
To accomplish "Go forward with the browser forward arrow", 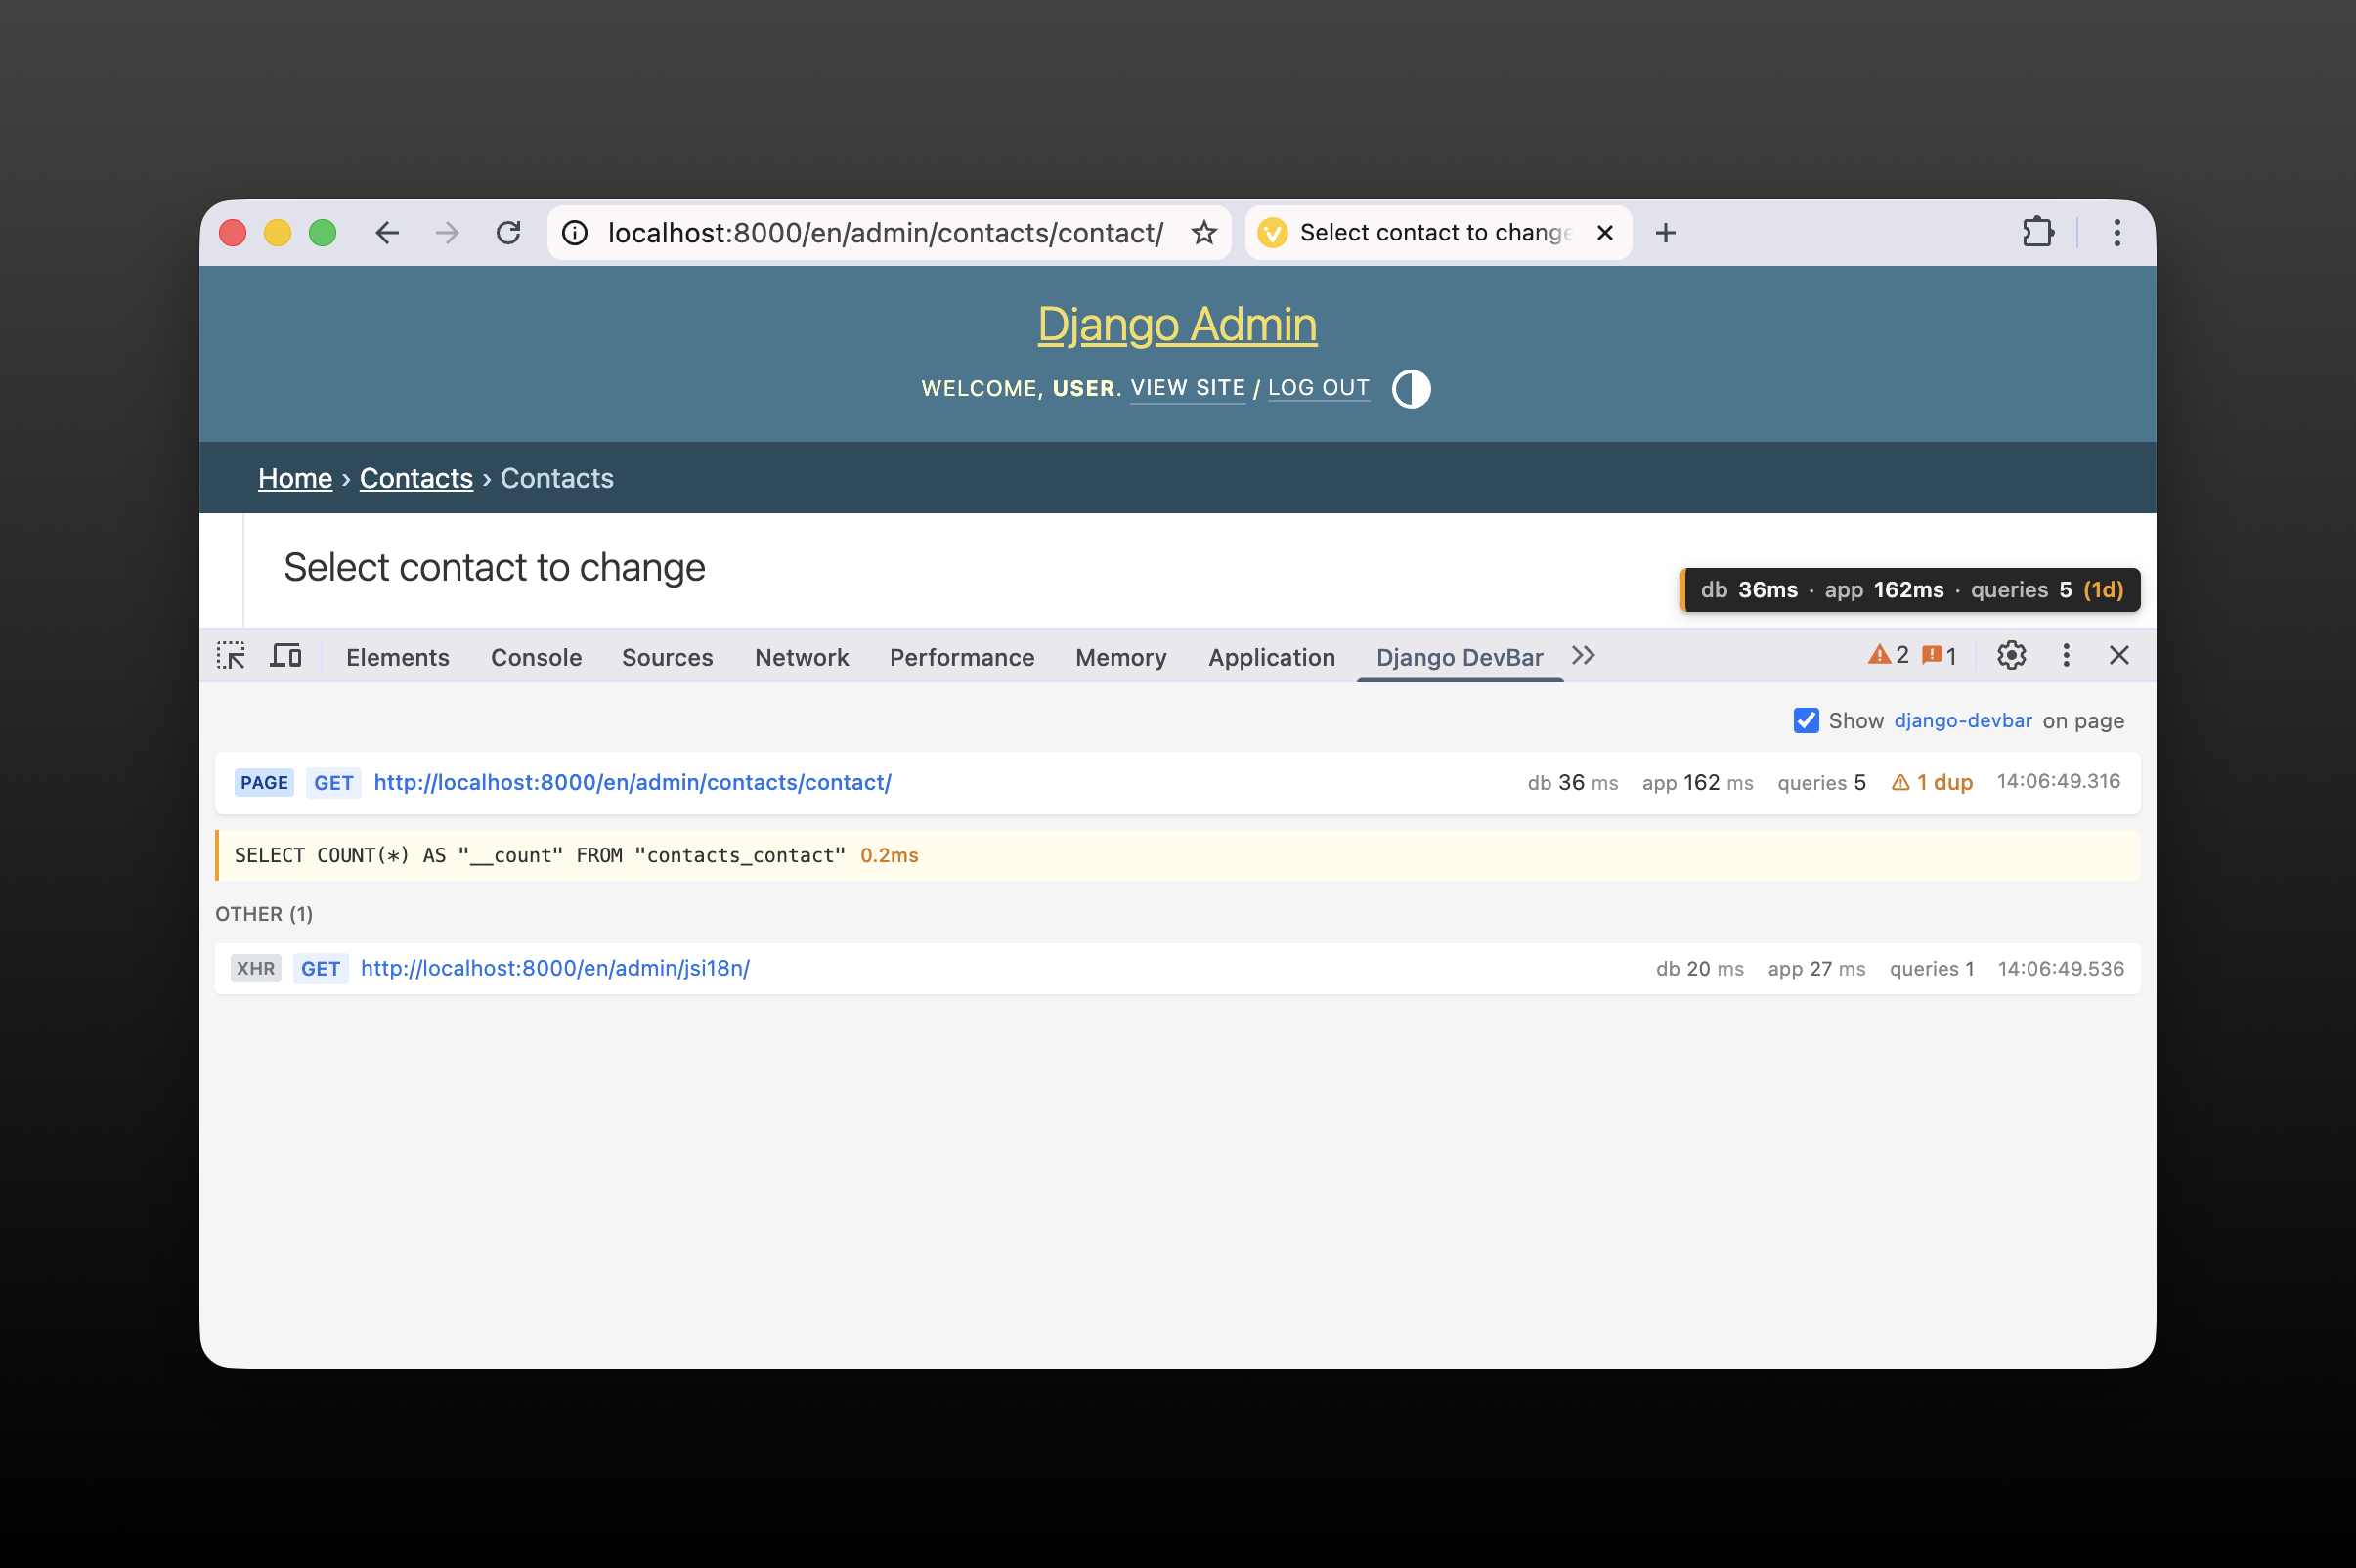I will (447, 233).
